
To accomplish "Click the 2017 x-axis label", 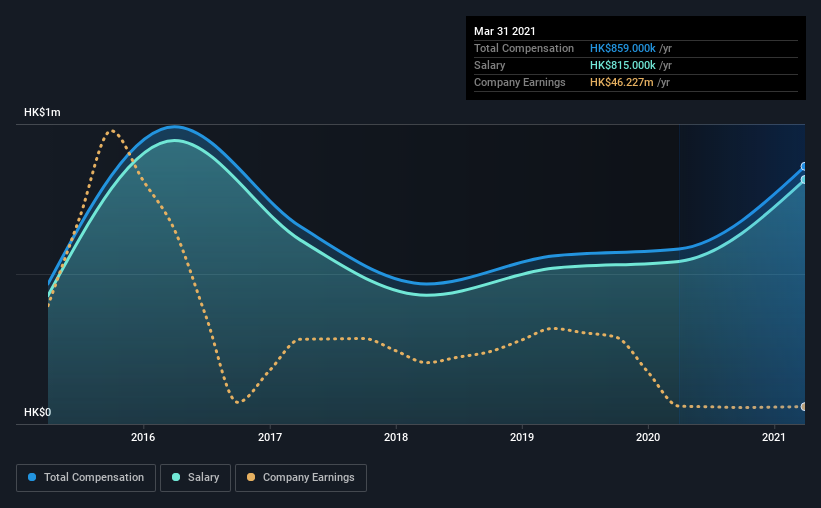I will pyautogui.click(x=270, y=437).
